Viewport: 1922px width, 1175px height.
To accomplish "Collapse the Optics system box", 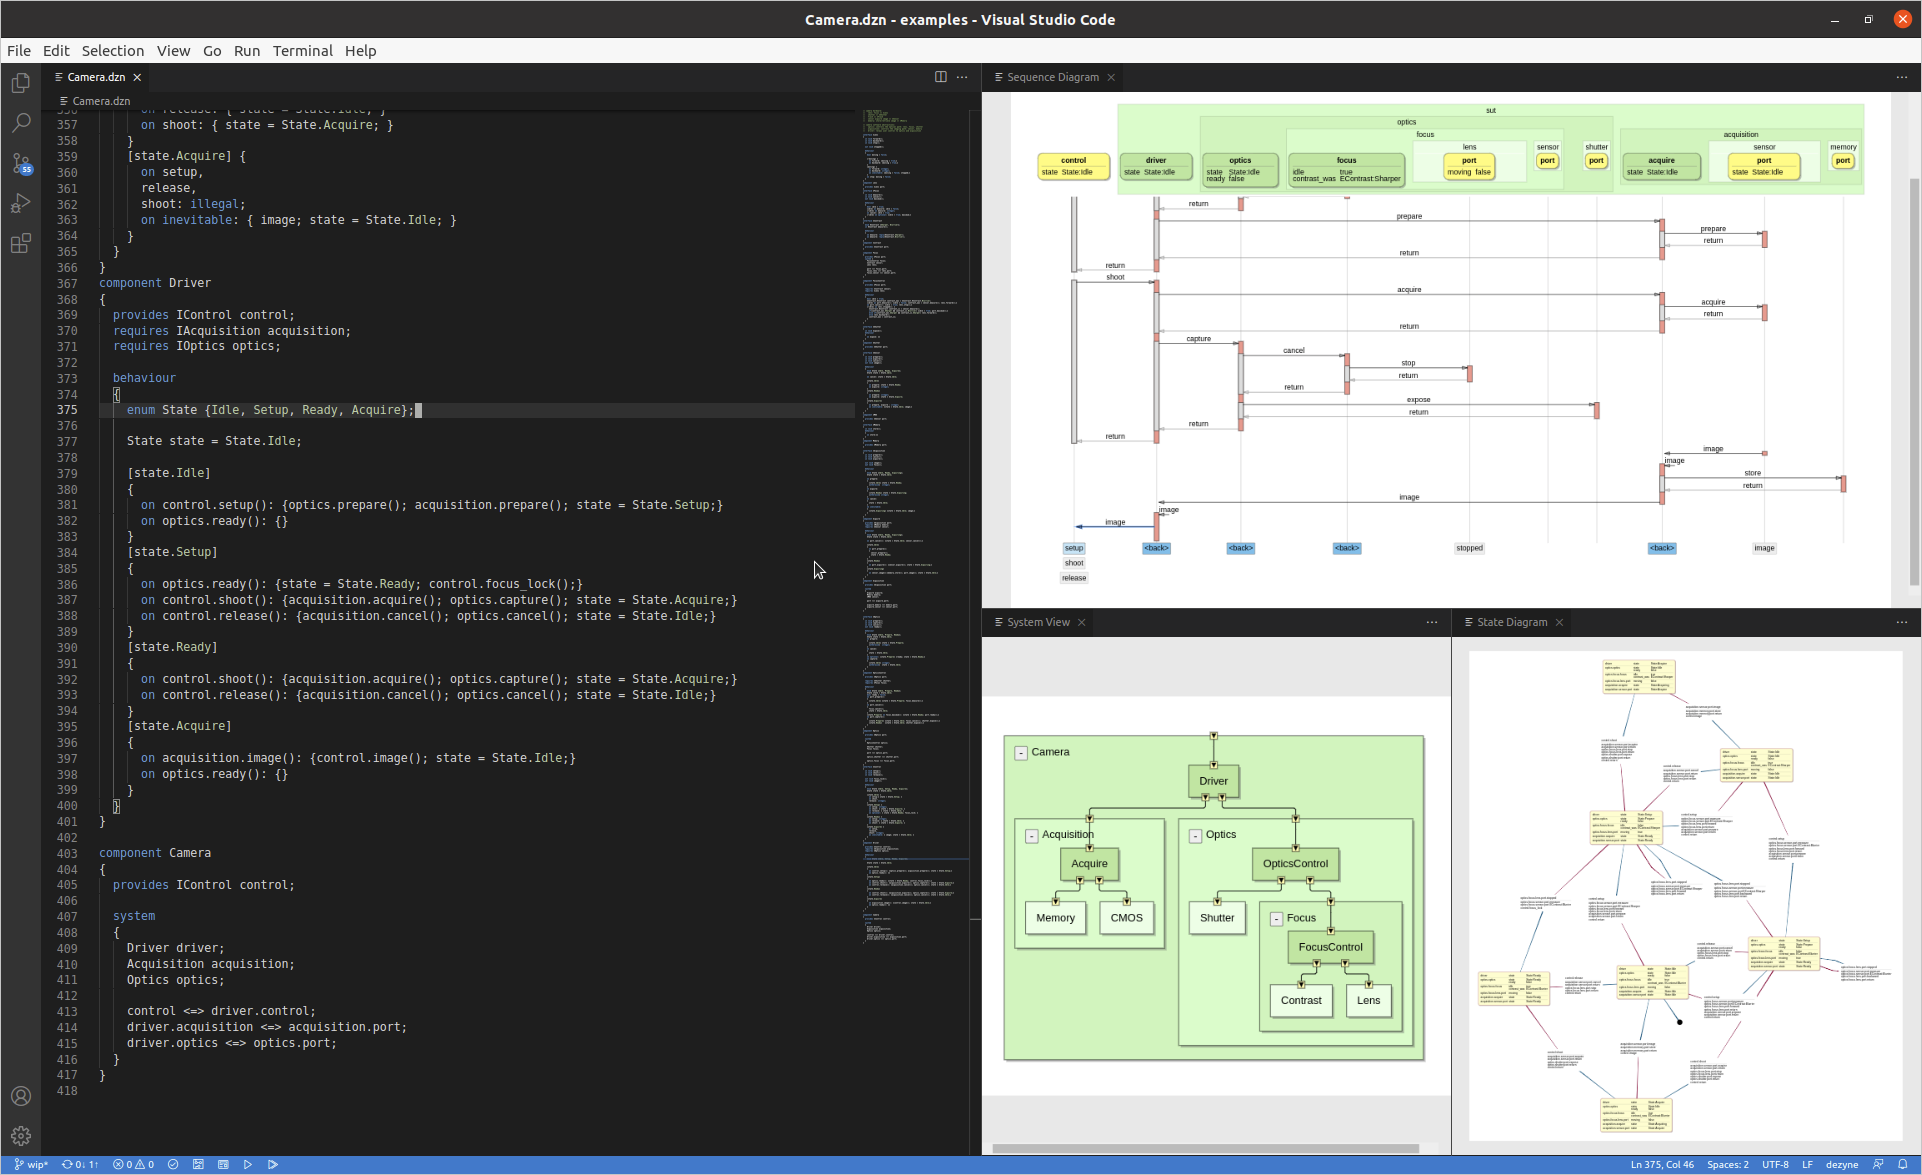I will click(x=1195, y=836).
